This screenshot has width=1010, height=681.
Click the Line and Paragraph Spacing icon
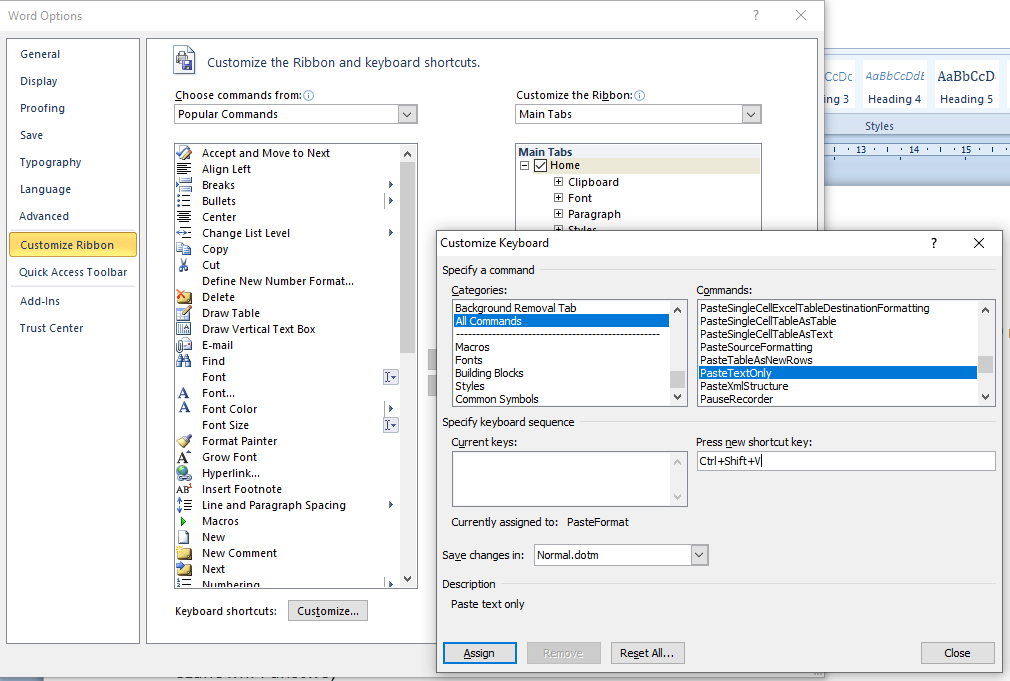click(184, 505)
